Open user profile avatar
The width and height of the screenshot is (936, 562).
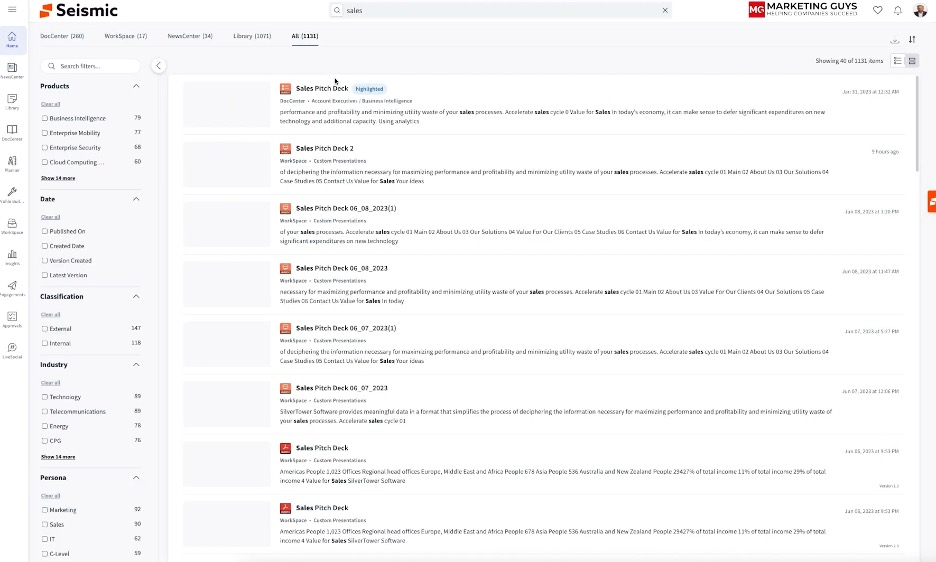pos(920,10)
